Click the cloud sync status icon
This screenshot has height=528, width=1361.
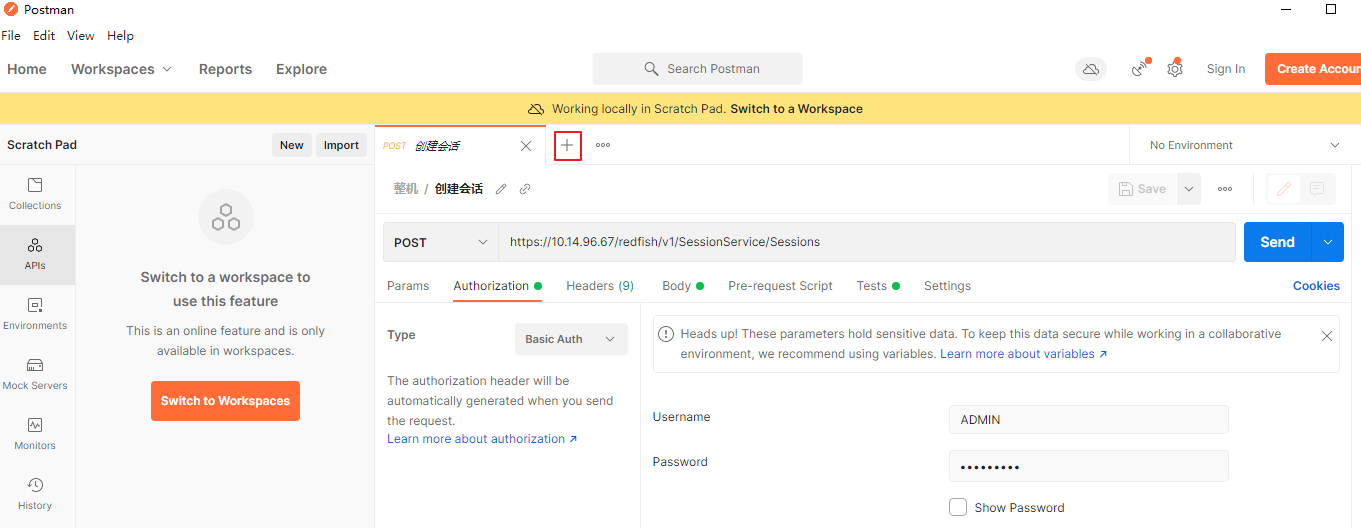(x=1091, y=69)
